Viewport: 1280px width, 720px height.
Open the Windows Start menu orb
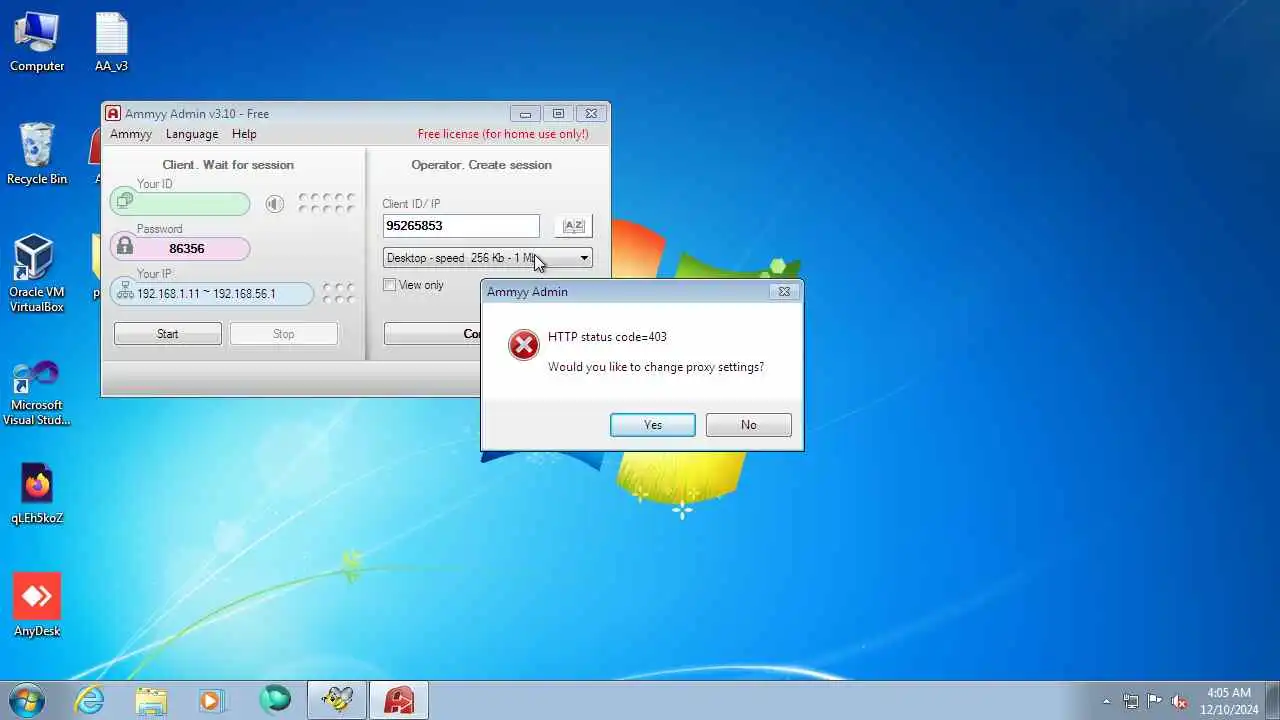27,700
